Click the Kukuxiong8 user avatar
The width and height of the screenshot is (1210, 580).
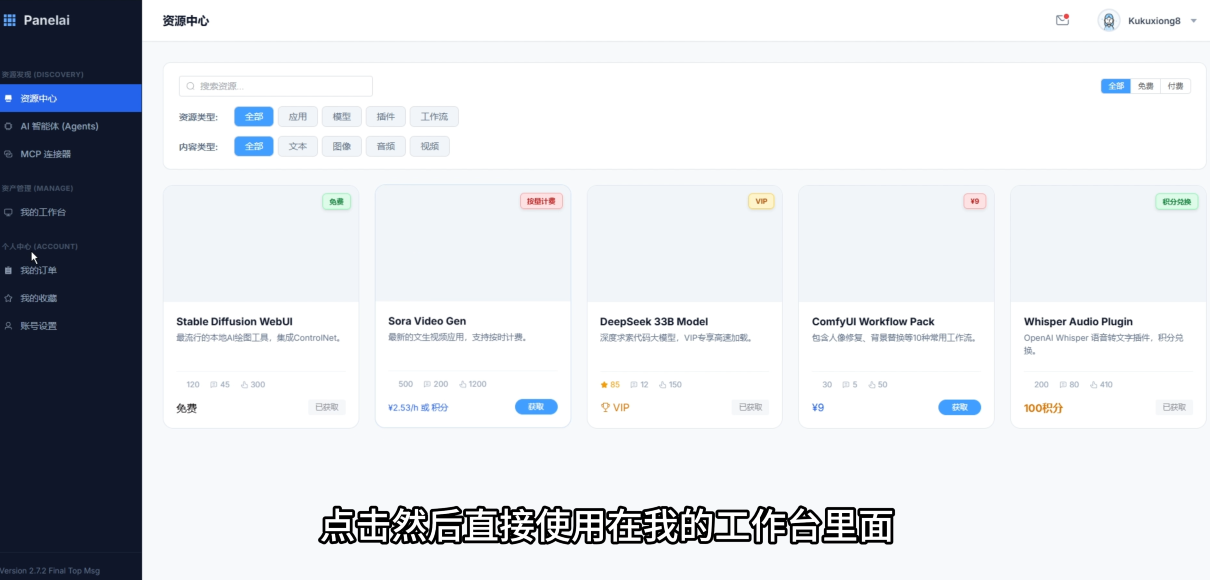(1108, 20)
